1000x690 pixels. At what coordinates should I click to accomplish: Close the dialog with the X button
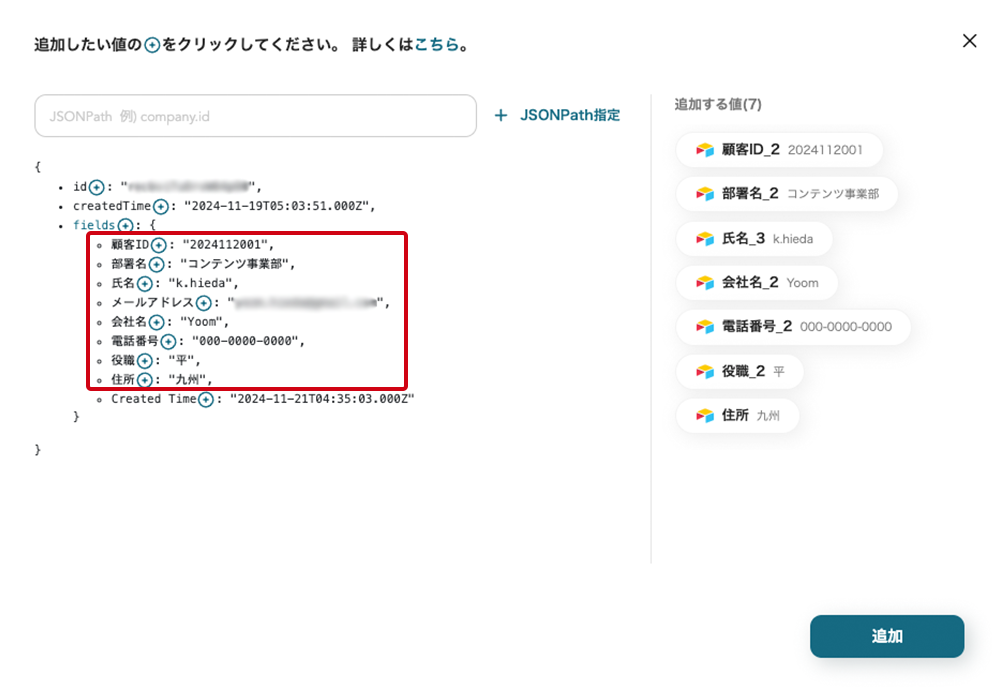969,41
